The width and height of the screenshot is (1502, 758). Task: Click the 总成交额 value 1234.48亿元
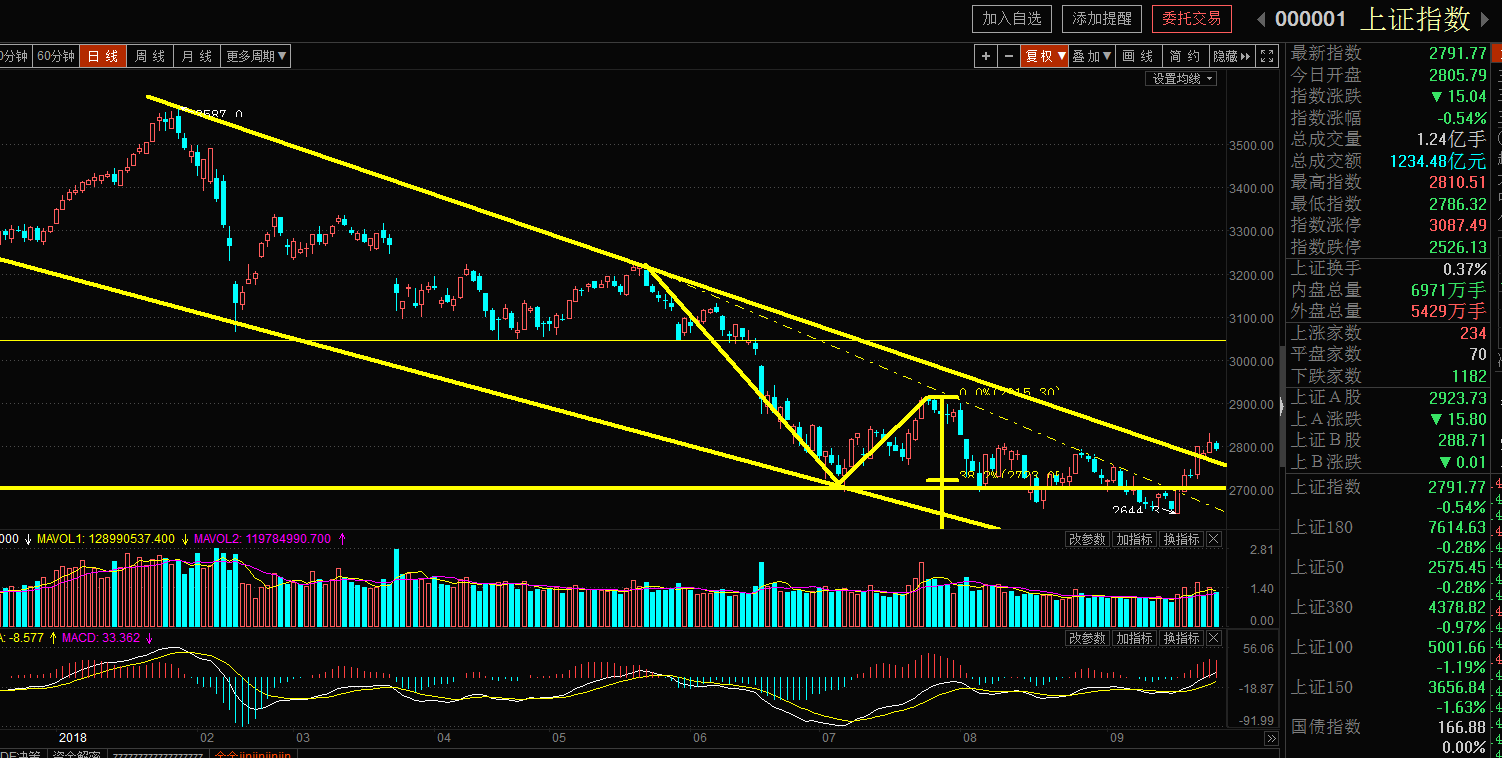pos(1438,161)
